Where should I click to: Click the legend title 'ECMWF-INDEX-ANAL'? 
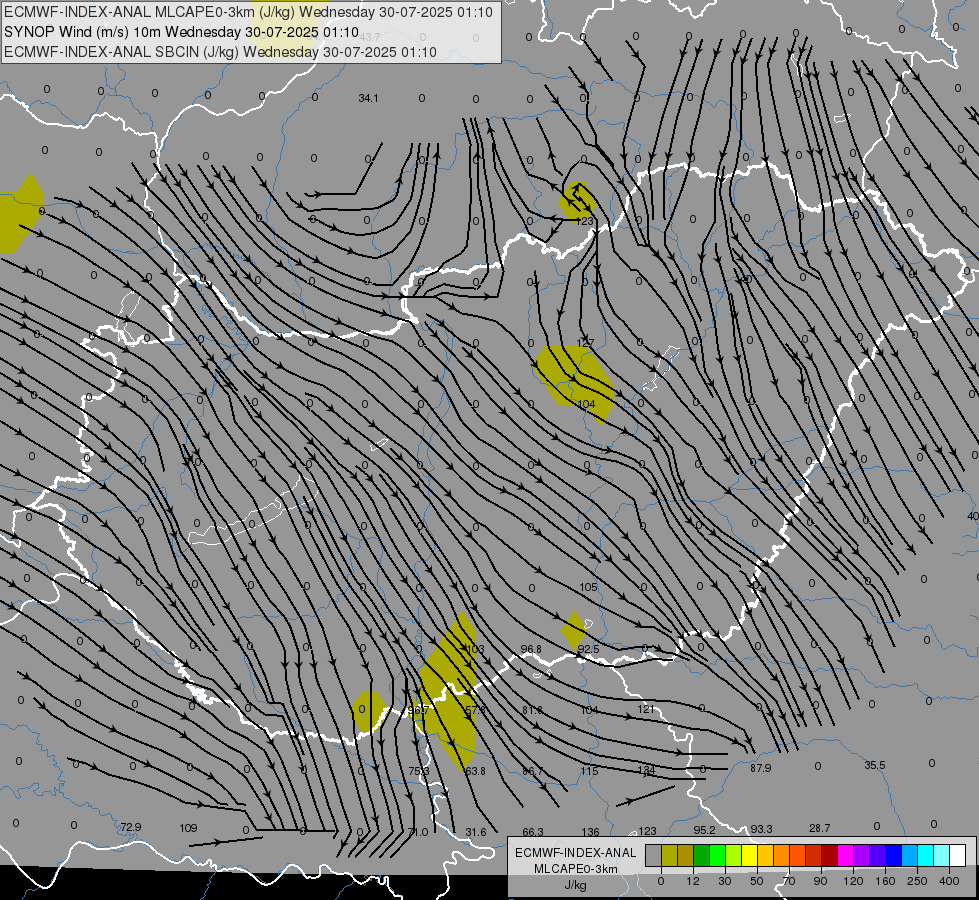click(x=576, y=853)
